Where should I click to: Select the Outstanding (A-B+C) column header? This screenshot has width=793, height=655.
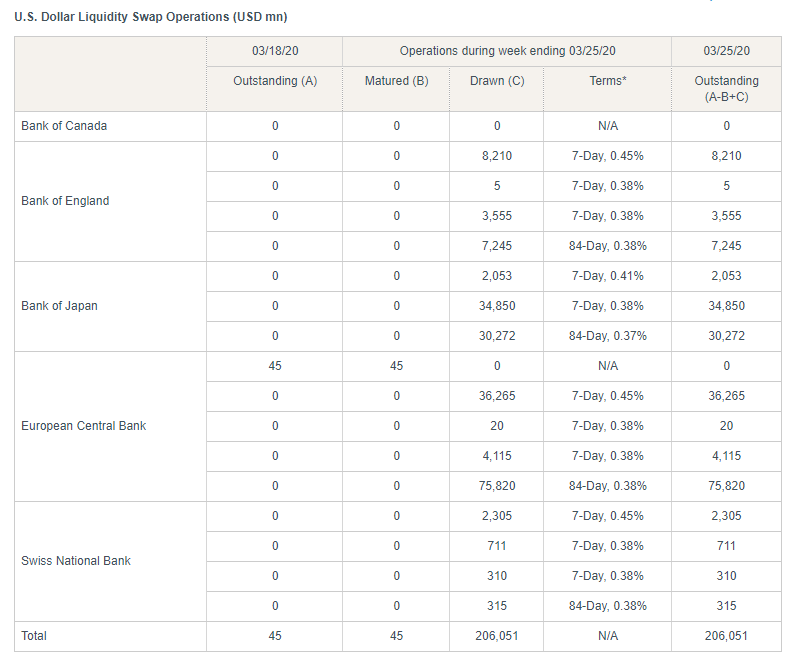726,88
